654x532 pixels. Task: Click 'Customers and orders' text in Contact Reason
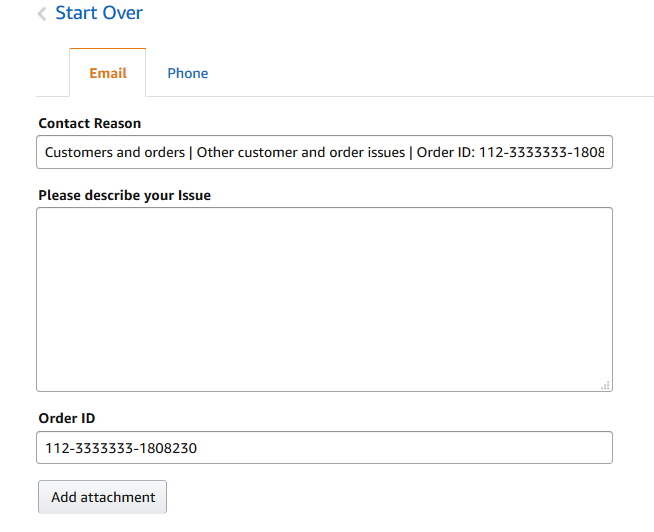pyautogui.click(x=114, y=153)
